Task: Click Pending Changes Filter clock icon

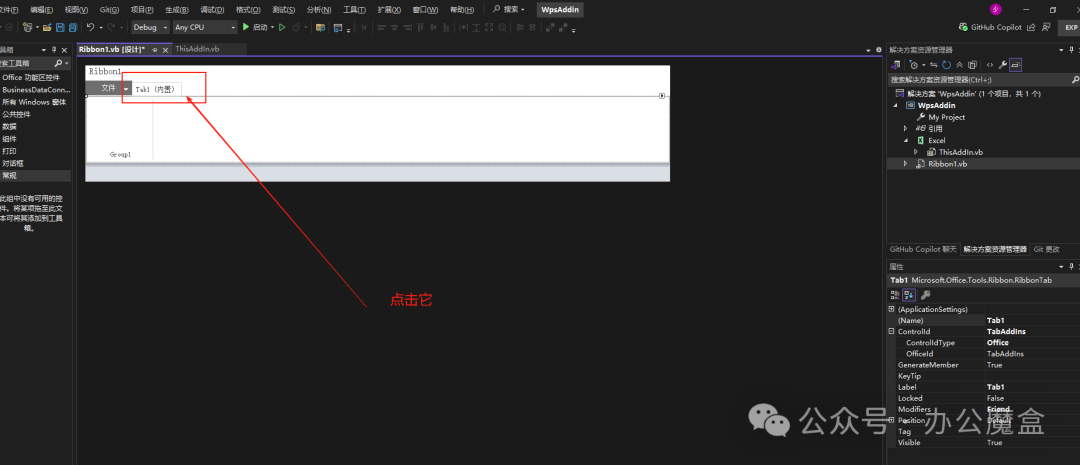Action: (x=913, y=65)
